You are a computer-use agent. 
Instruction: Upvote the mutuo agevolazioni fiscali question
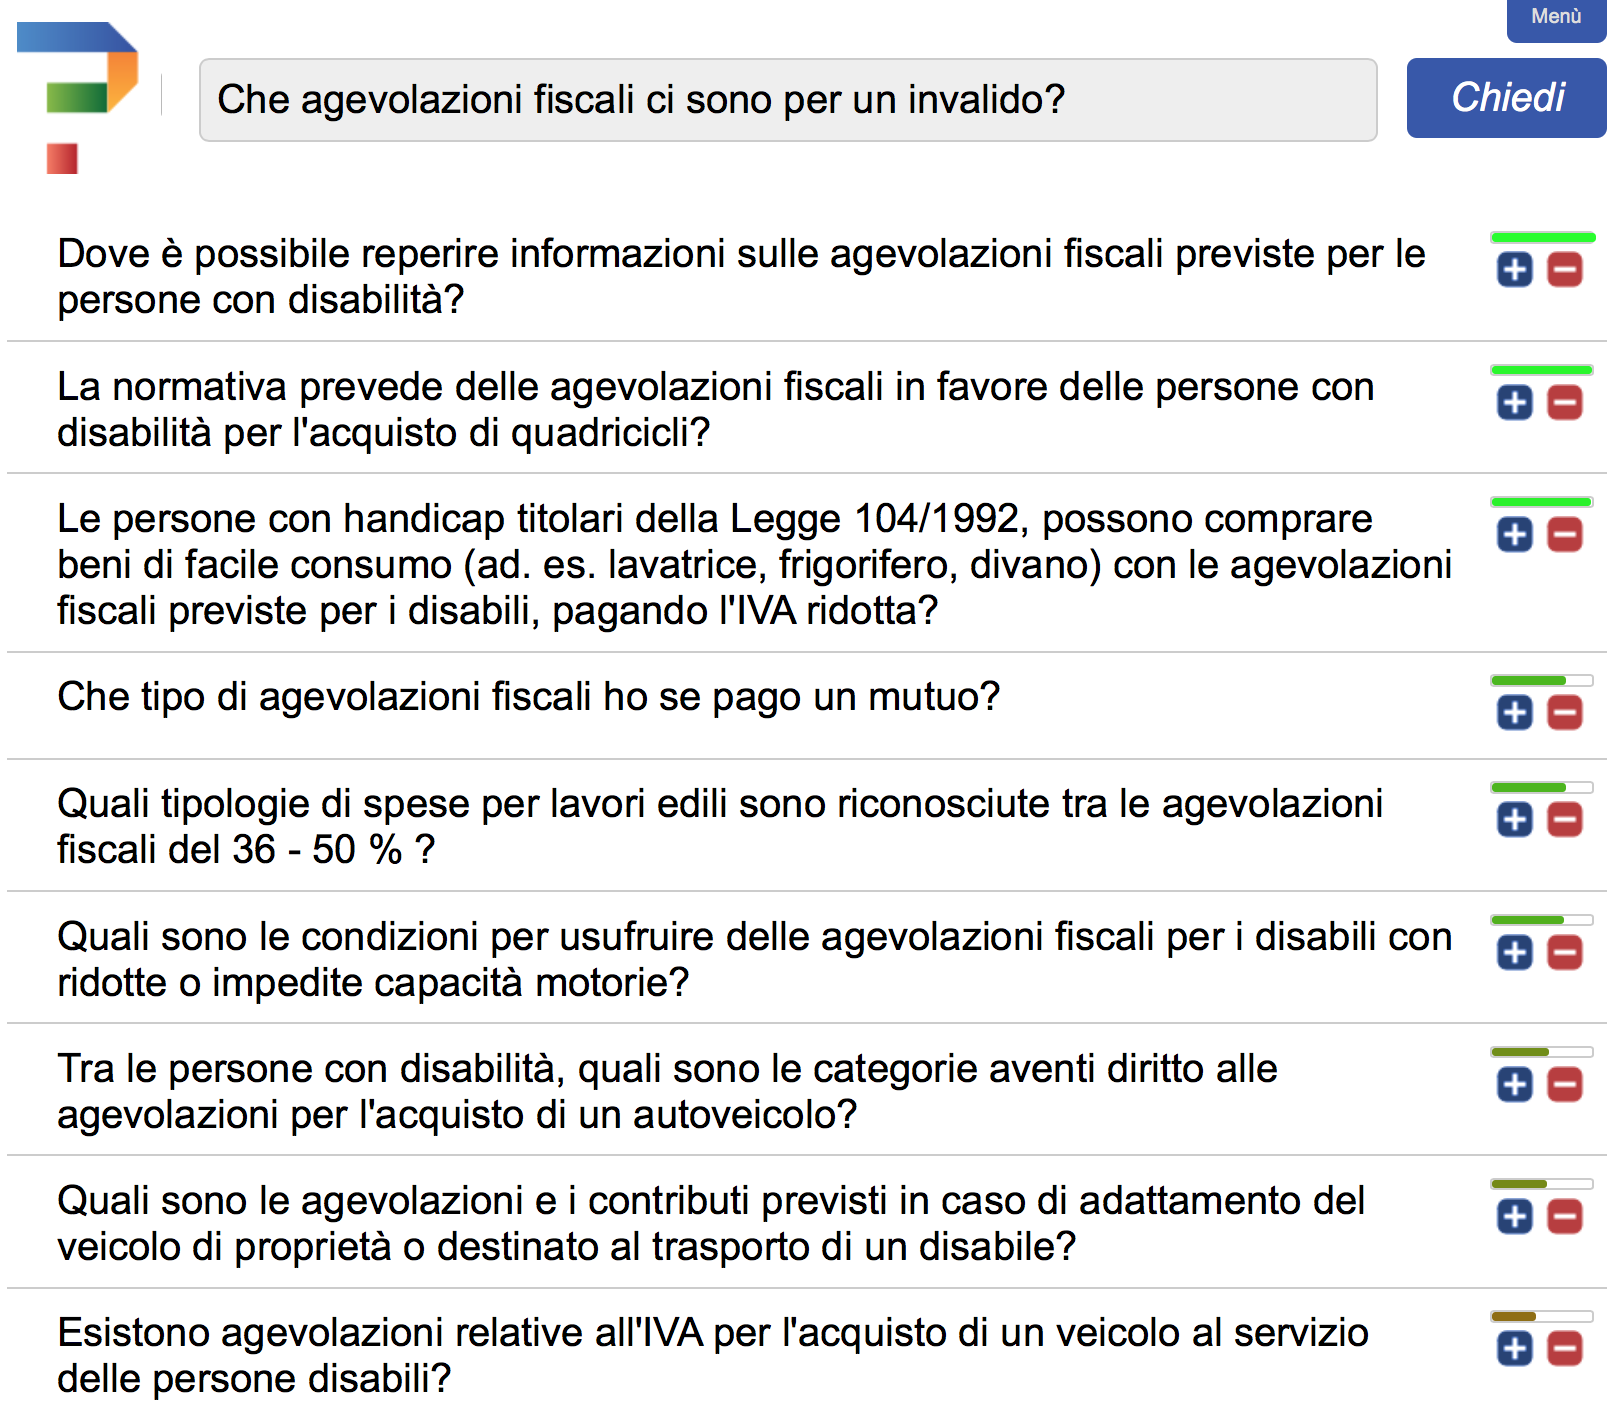[1514, 712]
